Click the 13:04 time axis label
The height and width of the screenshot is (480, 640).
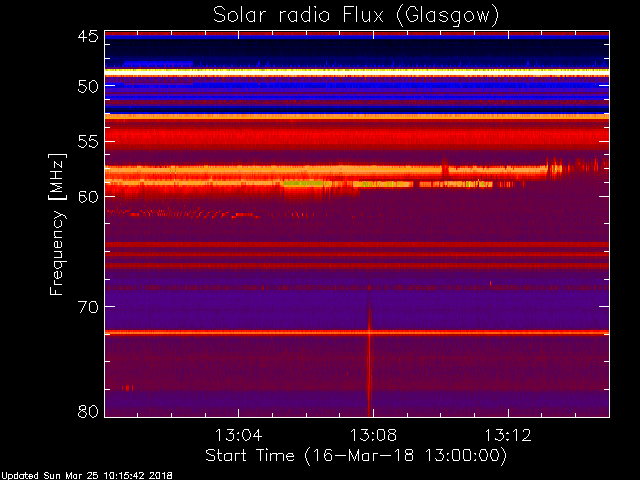coord(239,435)
